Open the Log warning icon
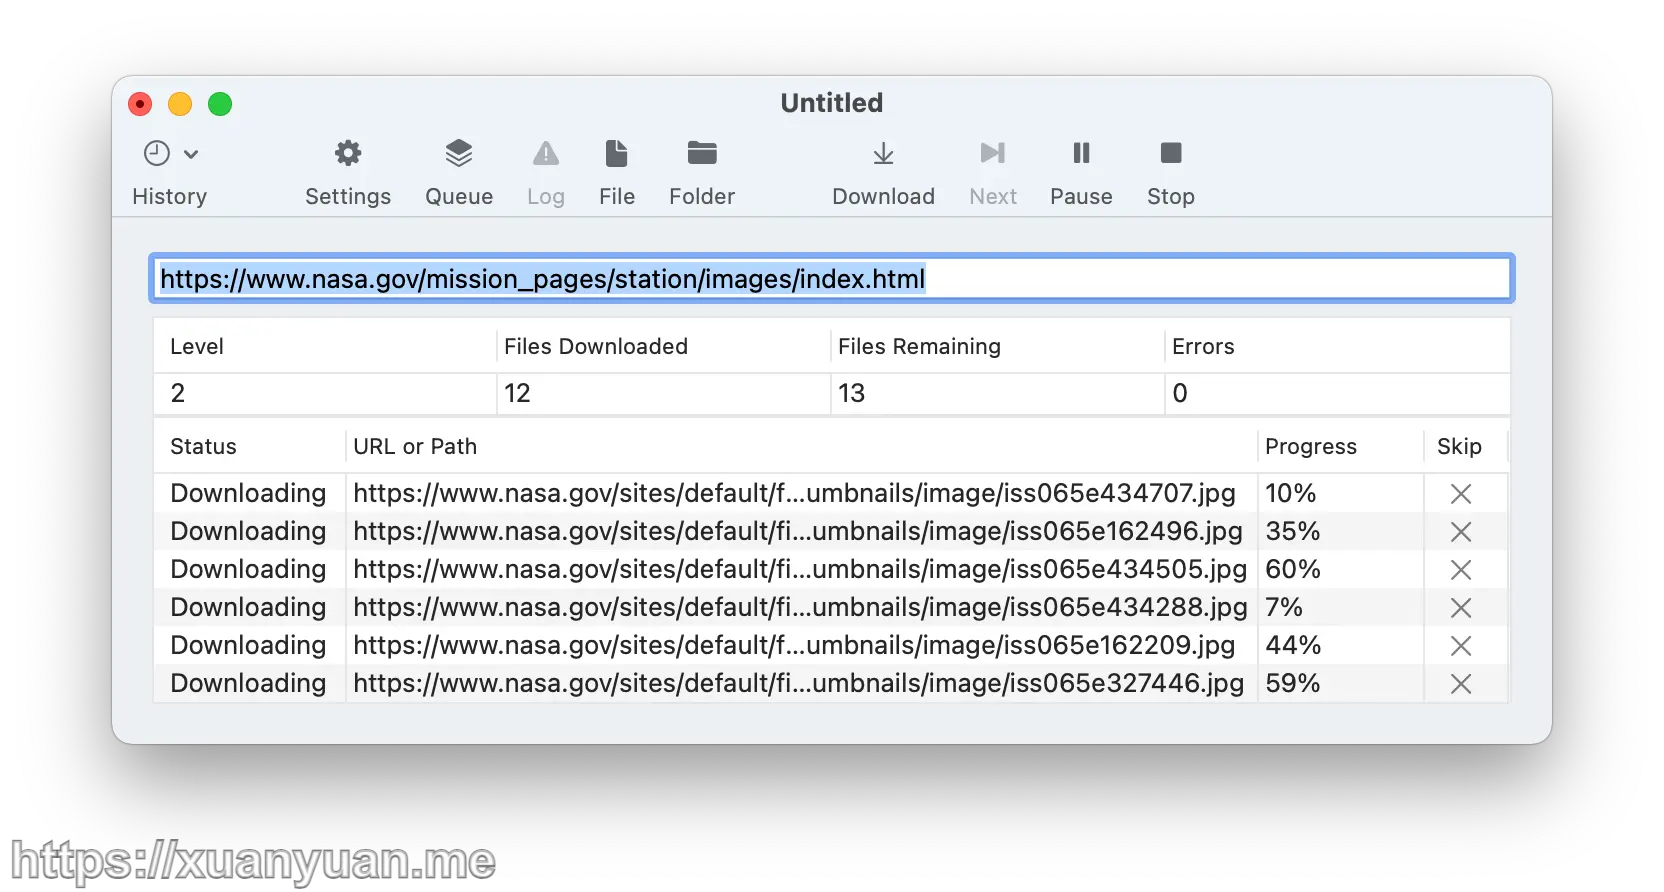This screenshot has width=1664, height=892. tap(546, 153)
